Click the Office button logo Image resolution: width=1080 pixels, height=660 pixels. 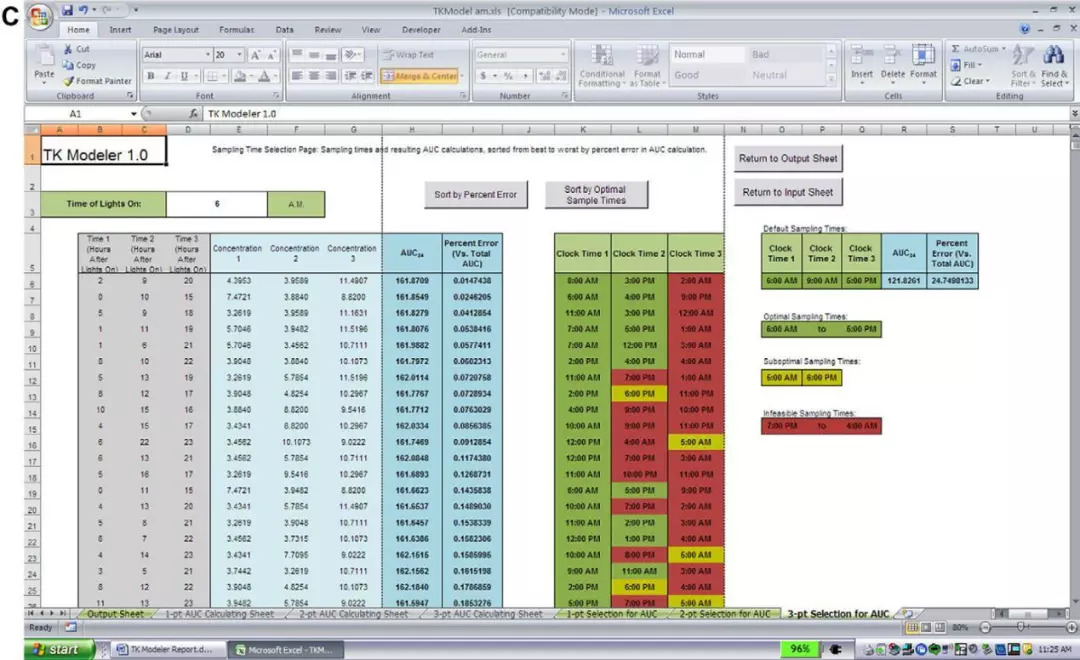click(39, 17)
